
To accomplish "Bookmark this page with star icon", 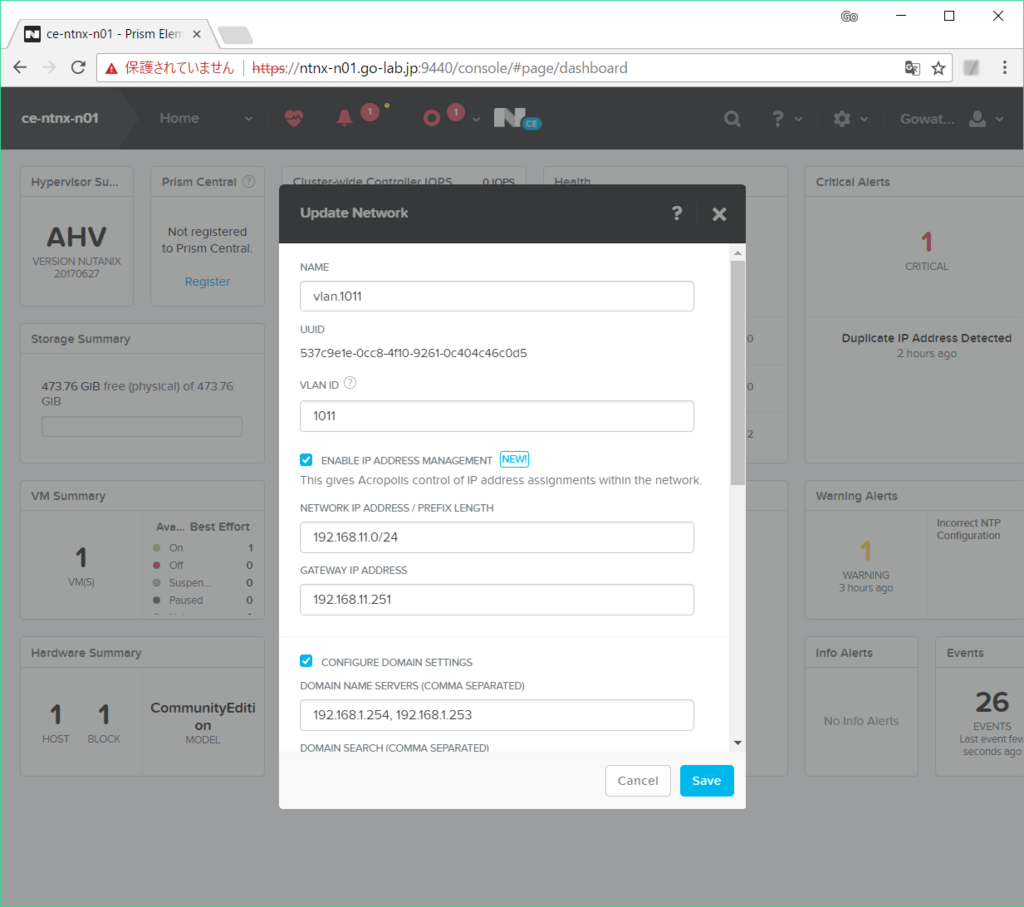I will [938, 68].
